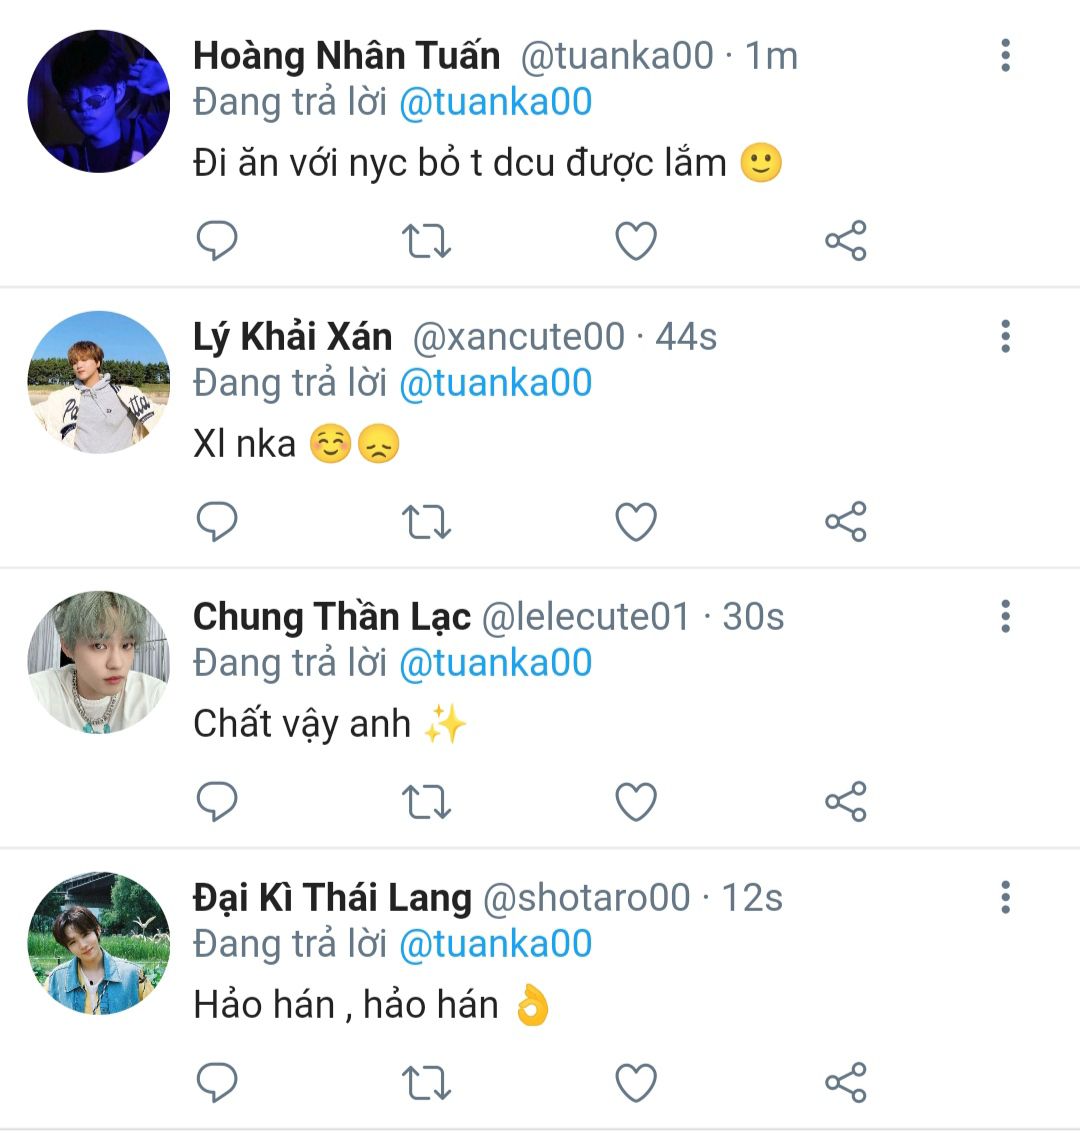Reply to Chung Thần Lạc's tweet
This screenshot has width=1080, height=1134.
pyautogui.click(x=217, y=801)
